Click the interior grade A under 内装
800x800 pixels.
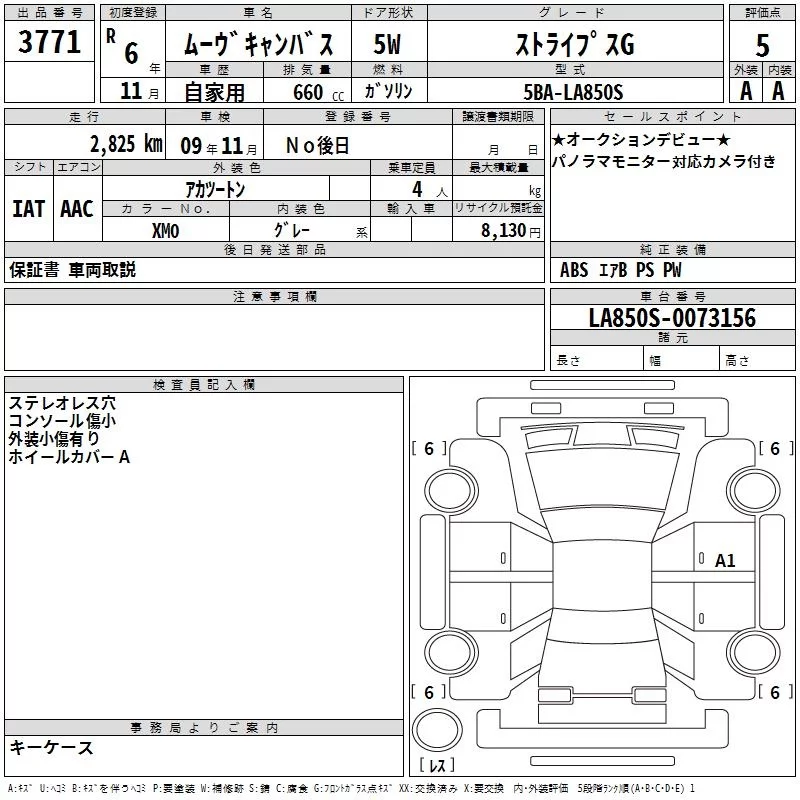tap(778, 91)
